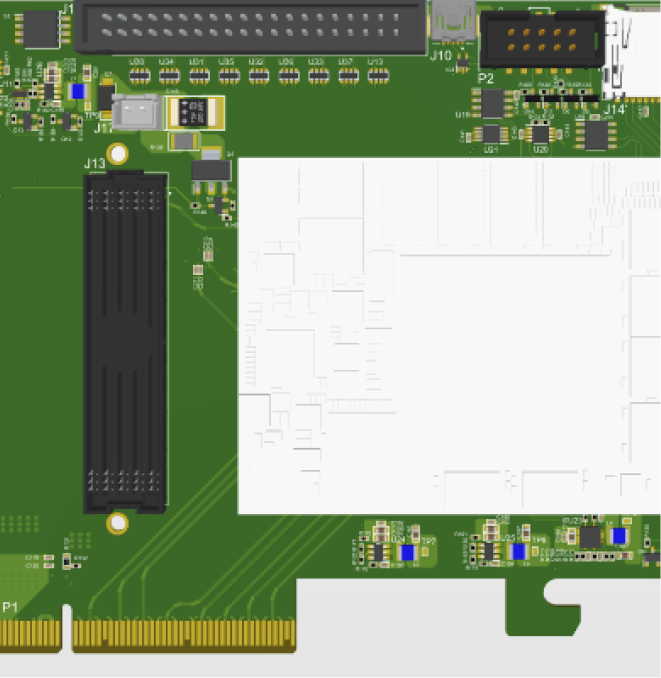Select the black square IC at bottom right

(x=589, y=538)
